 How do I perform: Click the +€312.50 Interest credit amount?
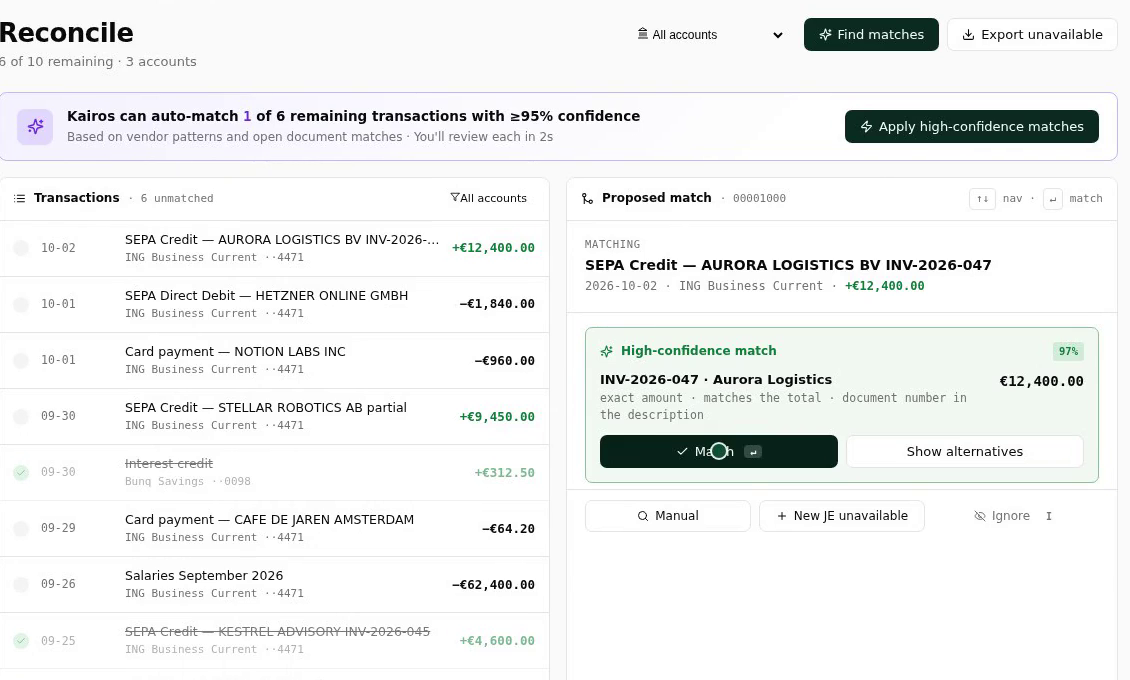pos(504,473)
